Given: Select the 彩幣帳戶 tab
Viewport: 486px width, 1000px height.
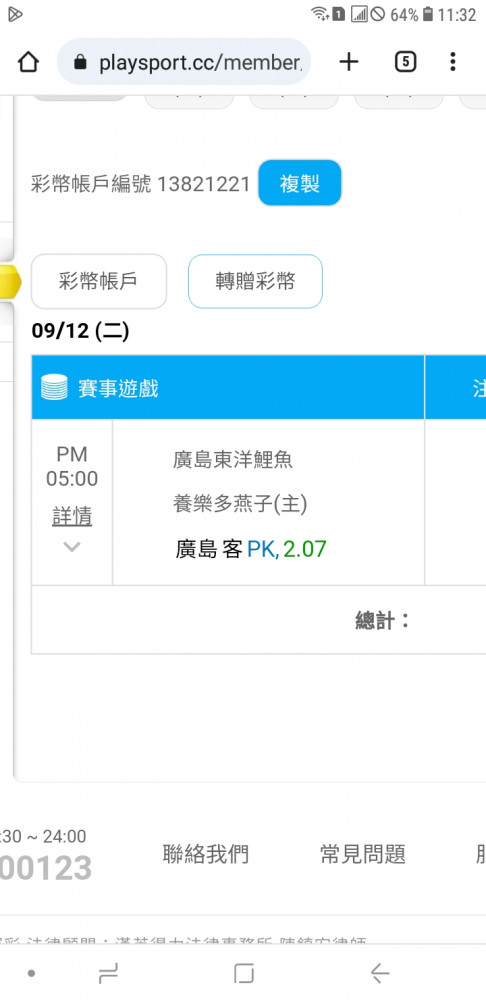Looking at the screenshot, I should tap(99, 281).
